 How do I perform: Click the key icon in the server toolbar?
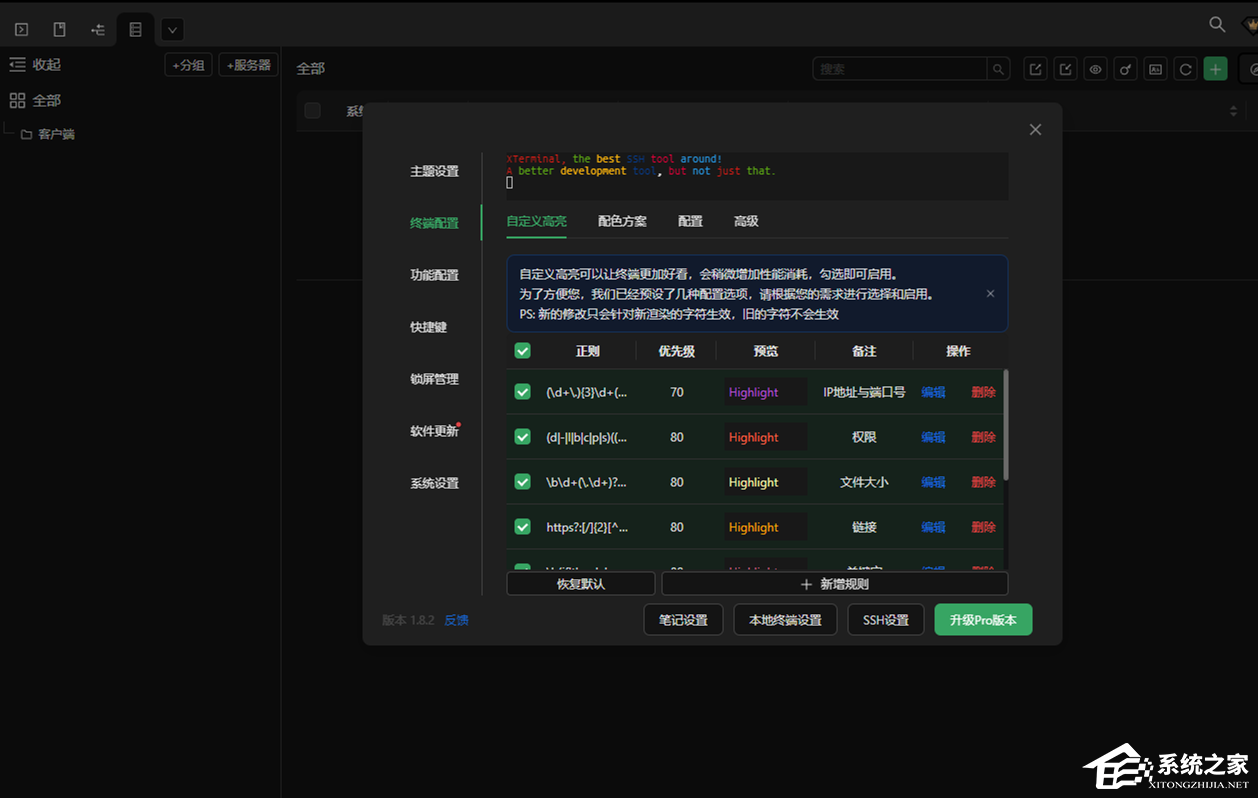pyautogui.click(x=1126, y=69)
